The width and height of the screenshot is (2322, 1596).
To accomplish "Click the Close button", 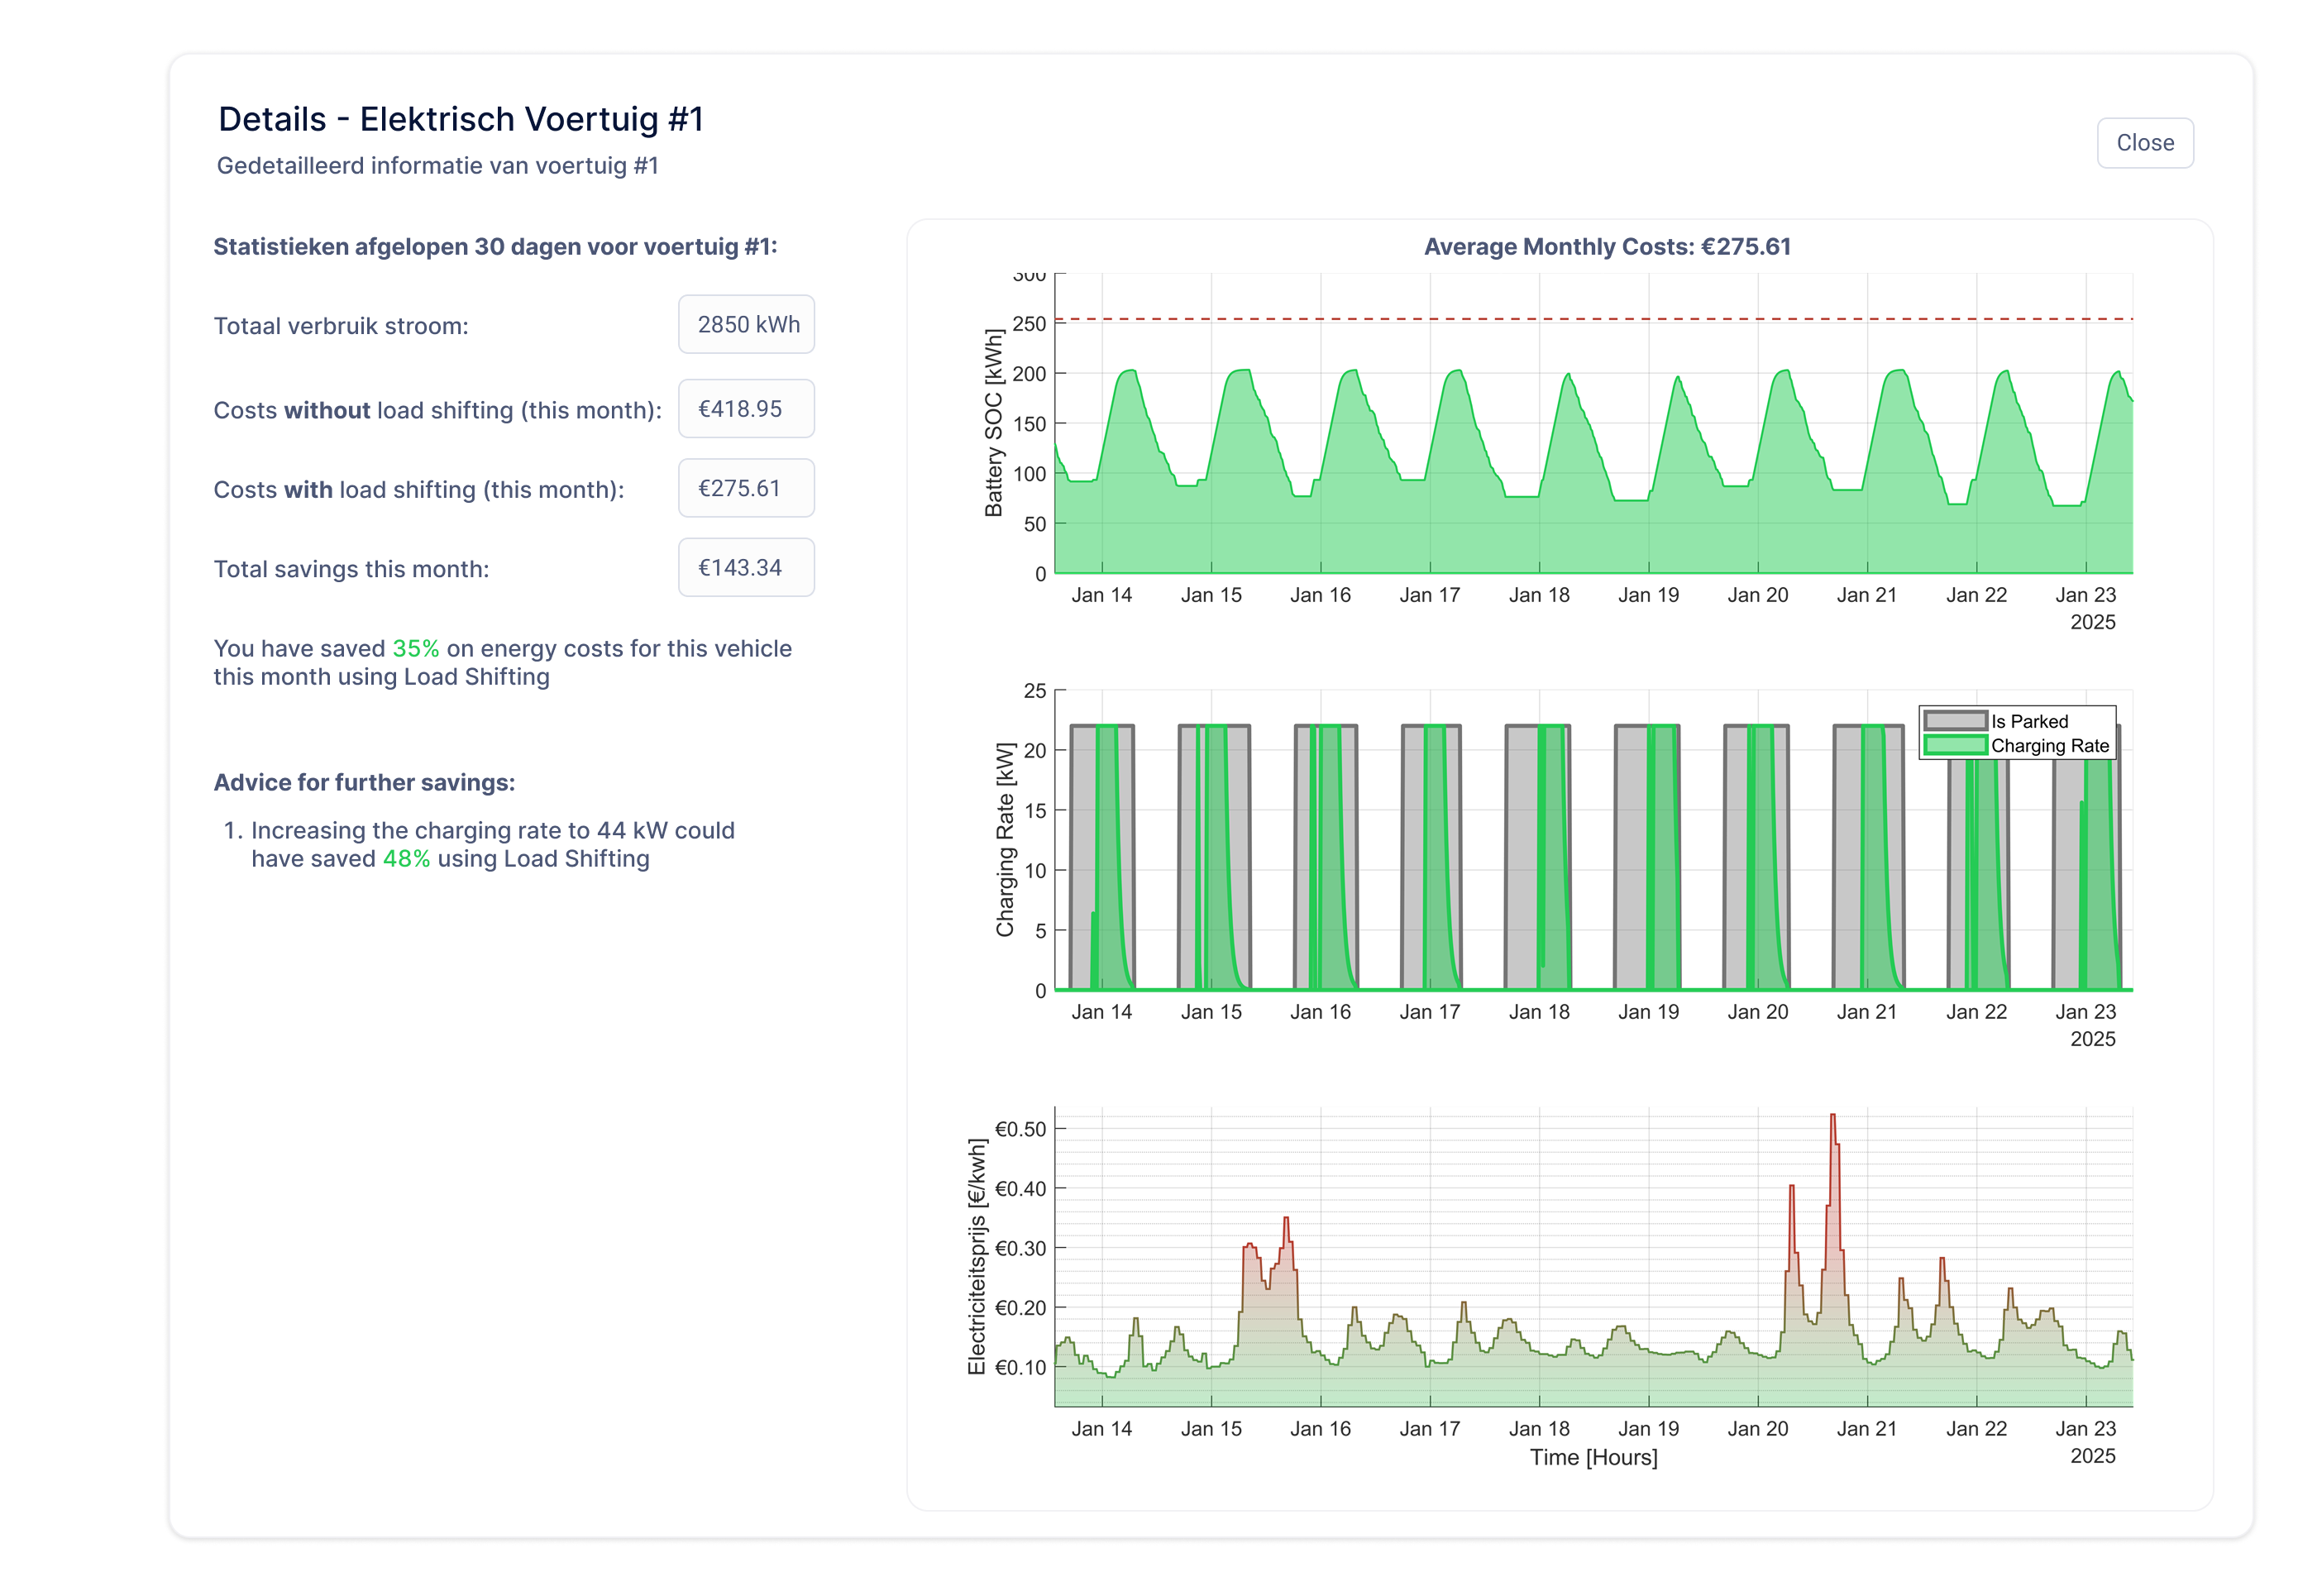I will 2144,143.
